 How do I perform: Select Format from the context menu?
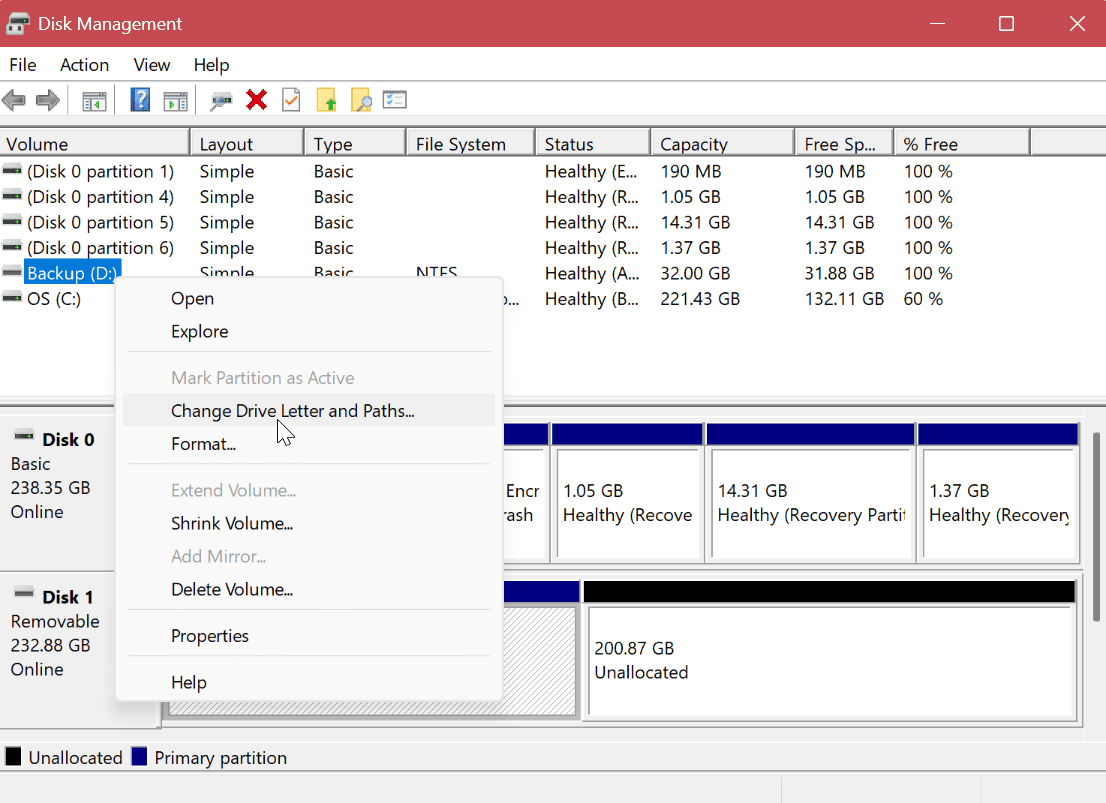click(203, 444)
